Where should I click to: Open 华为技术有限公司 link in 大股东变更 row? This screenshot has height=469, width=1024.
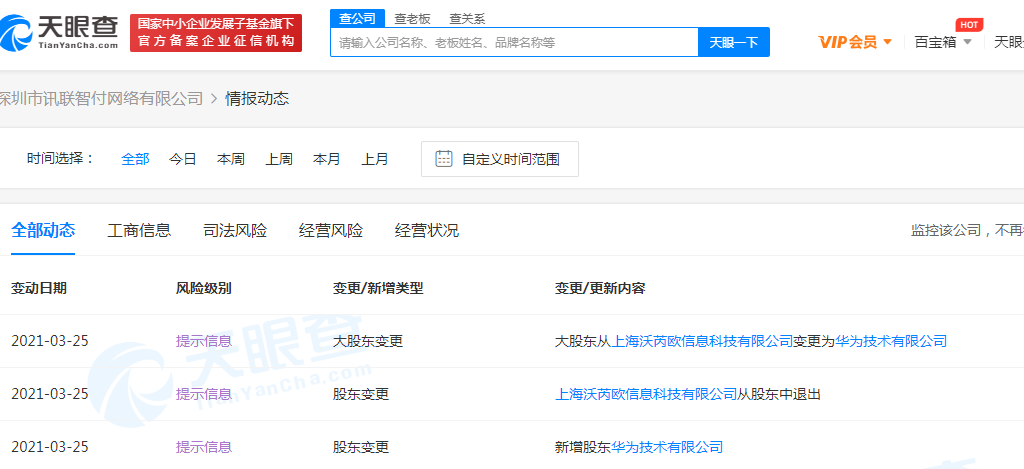pyautogui.click(x=891, y=341)
